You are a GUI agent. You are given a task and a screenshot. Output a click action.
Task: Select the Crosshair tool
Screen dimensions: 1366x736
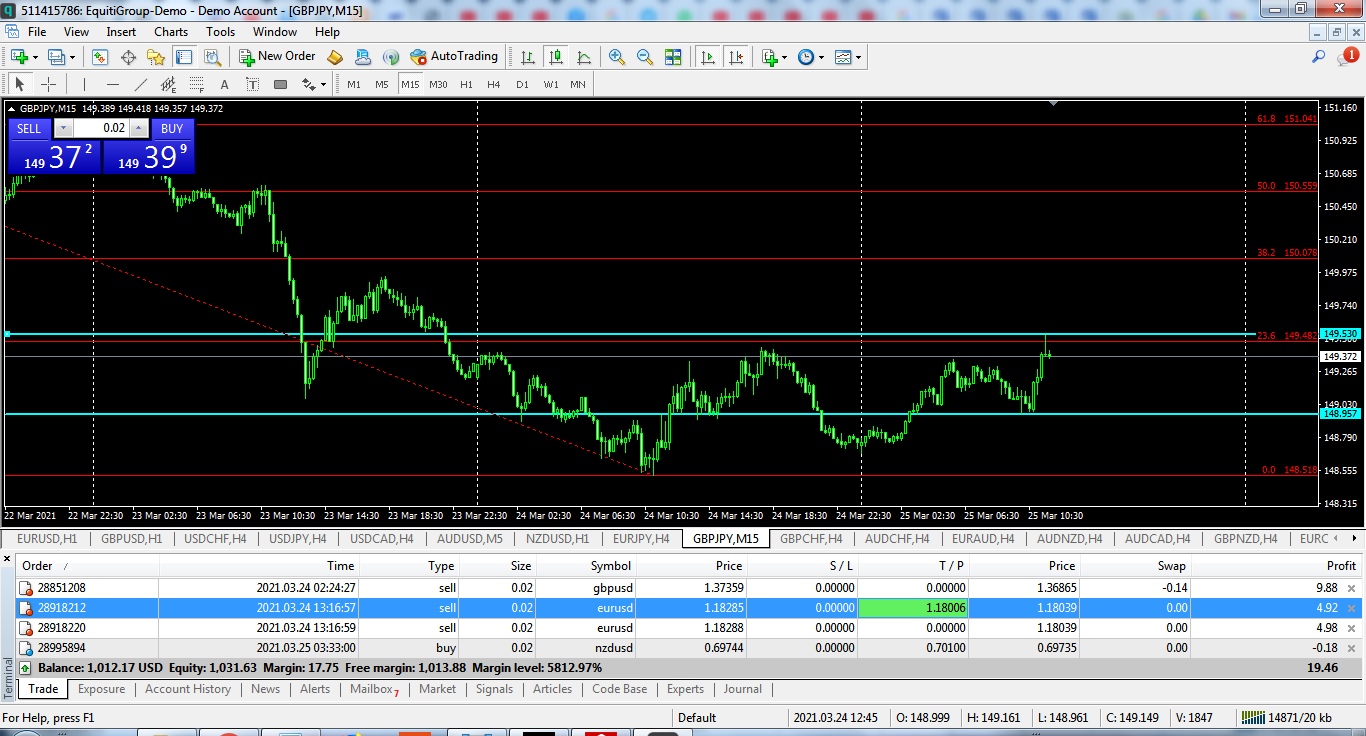[47, 84]
